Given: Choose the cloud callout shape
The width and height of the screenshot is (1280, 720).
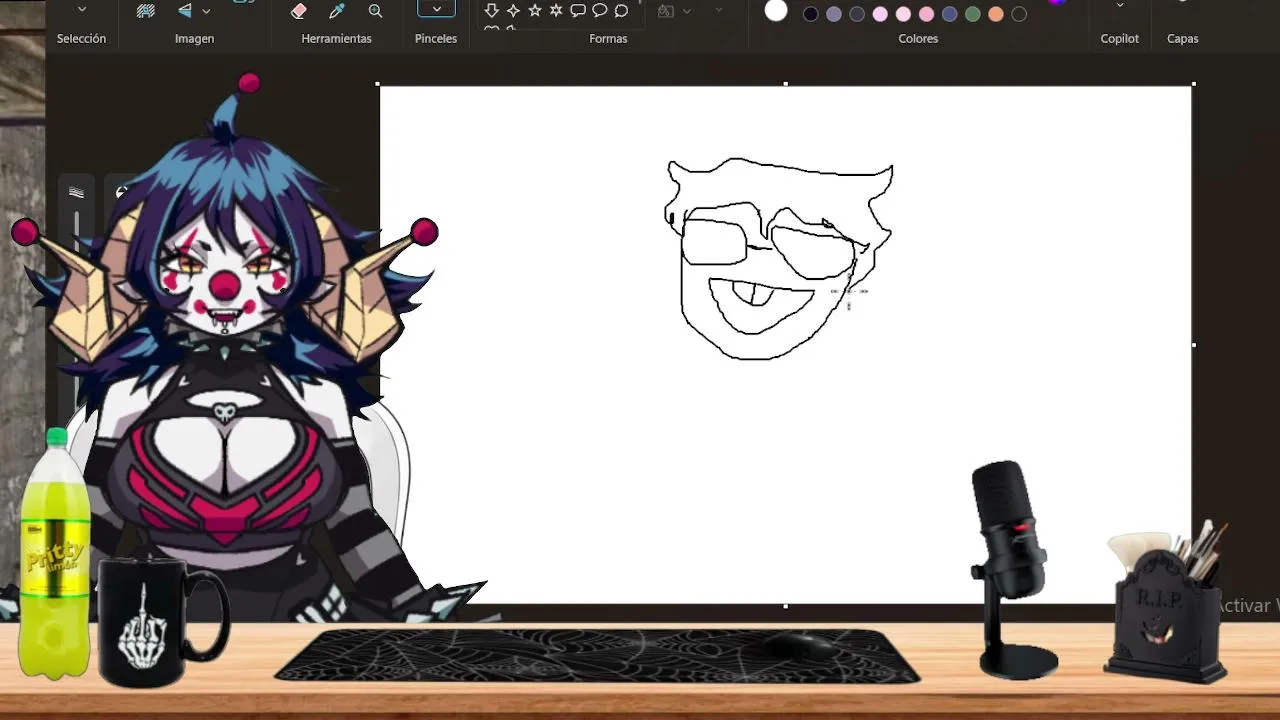Looking at the screenshot, I should (x=621, y=10).
